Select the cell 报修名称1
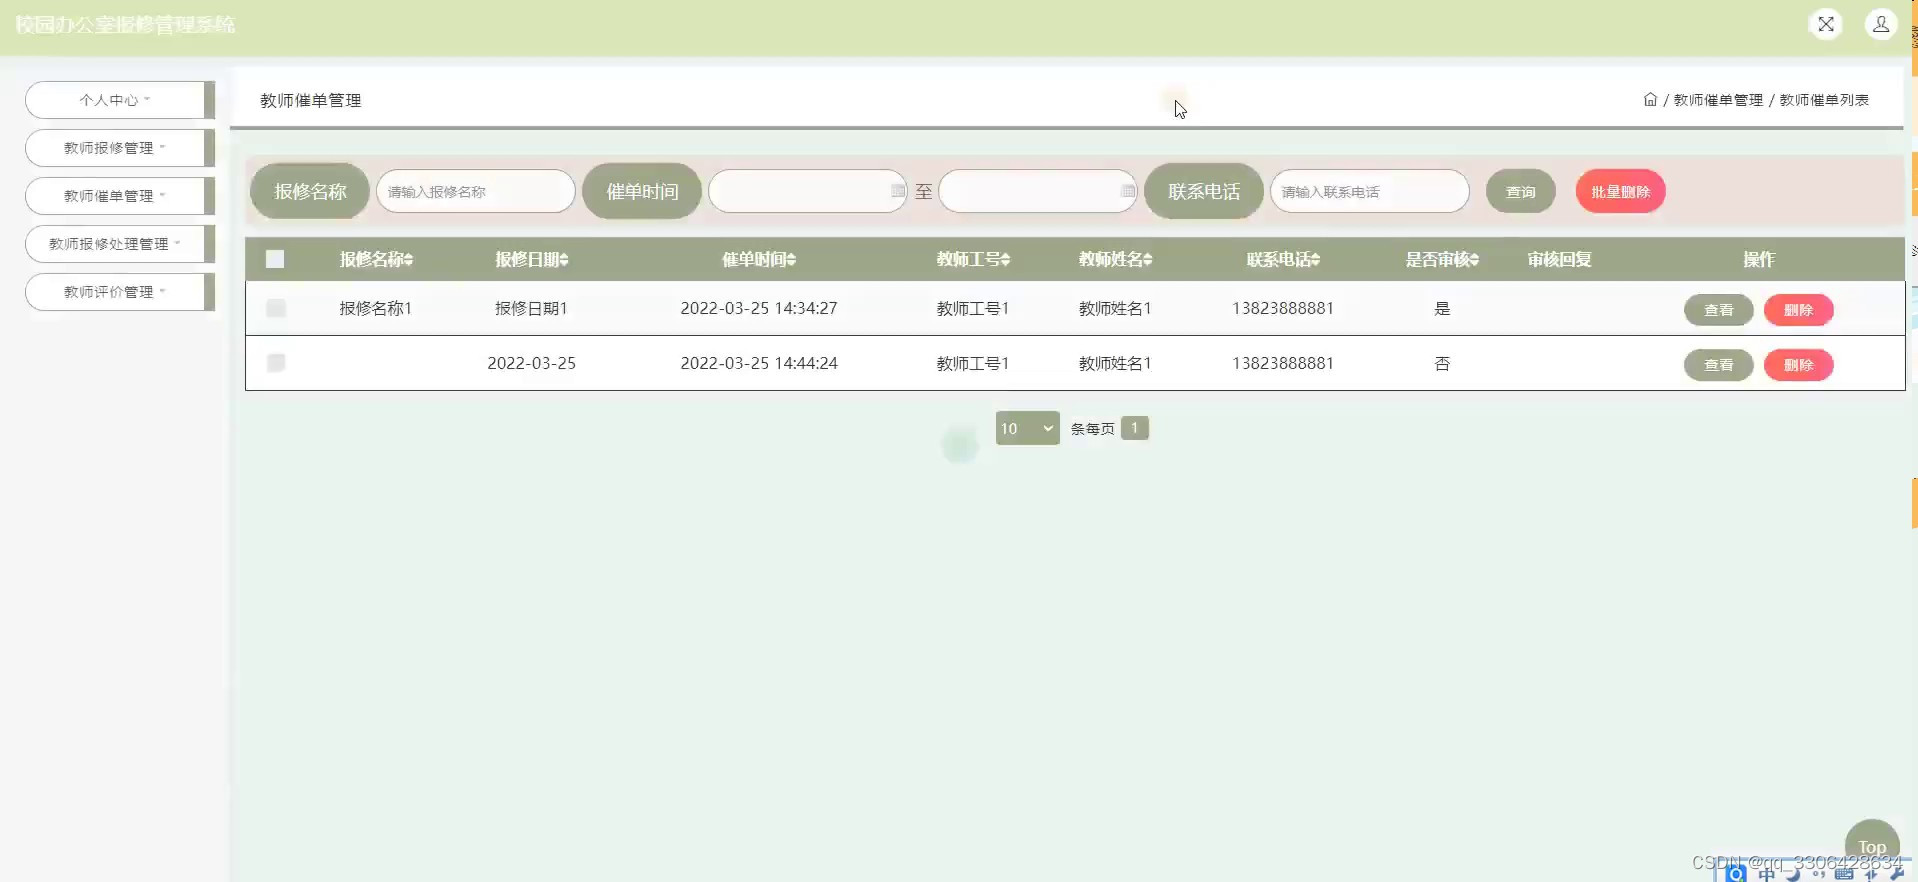The image size is (1918, 882). click(x=376, y=308)
